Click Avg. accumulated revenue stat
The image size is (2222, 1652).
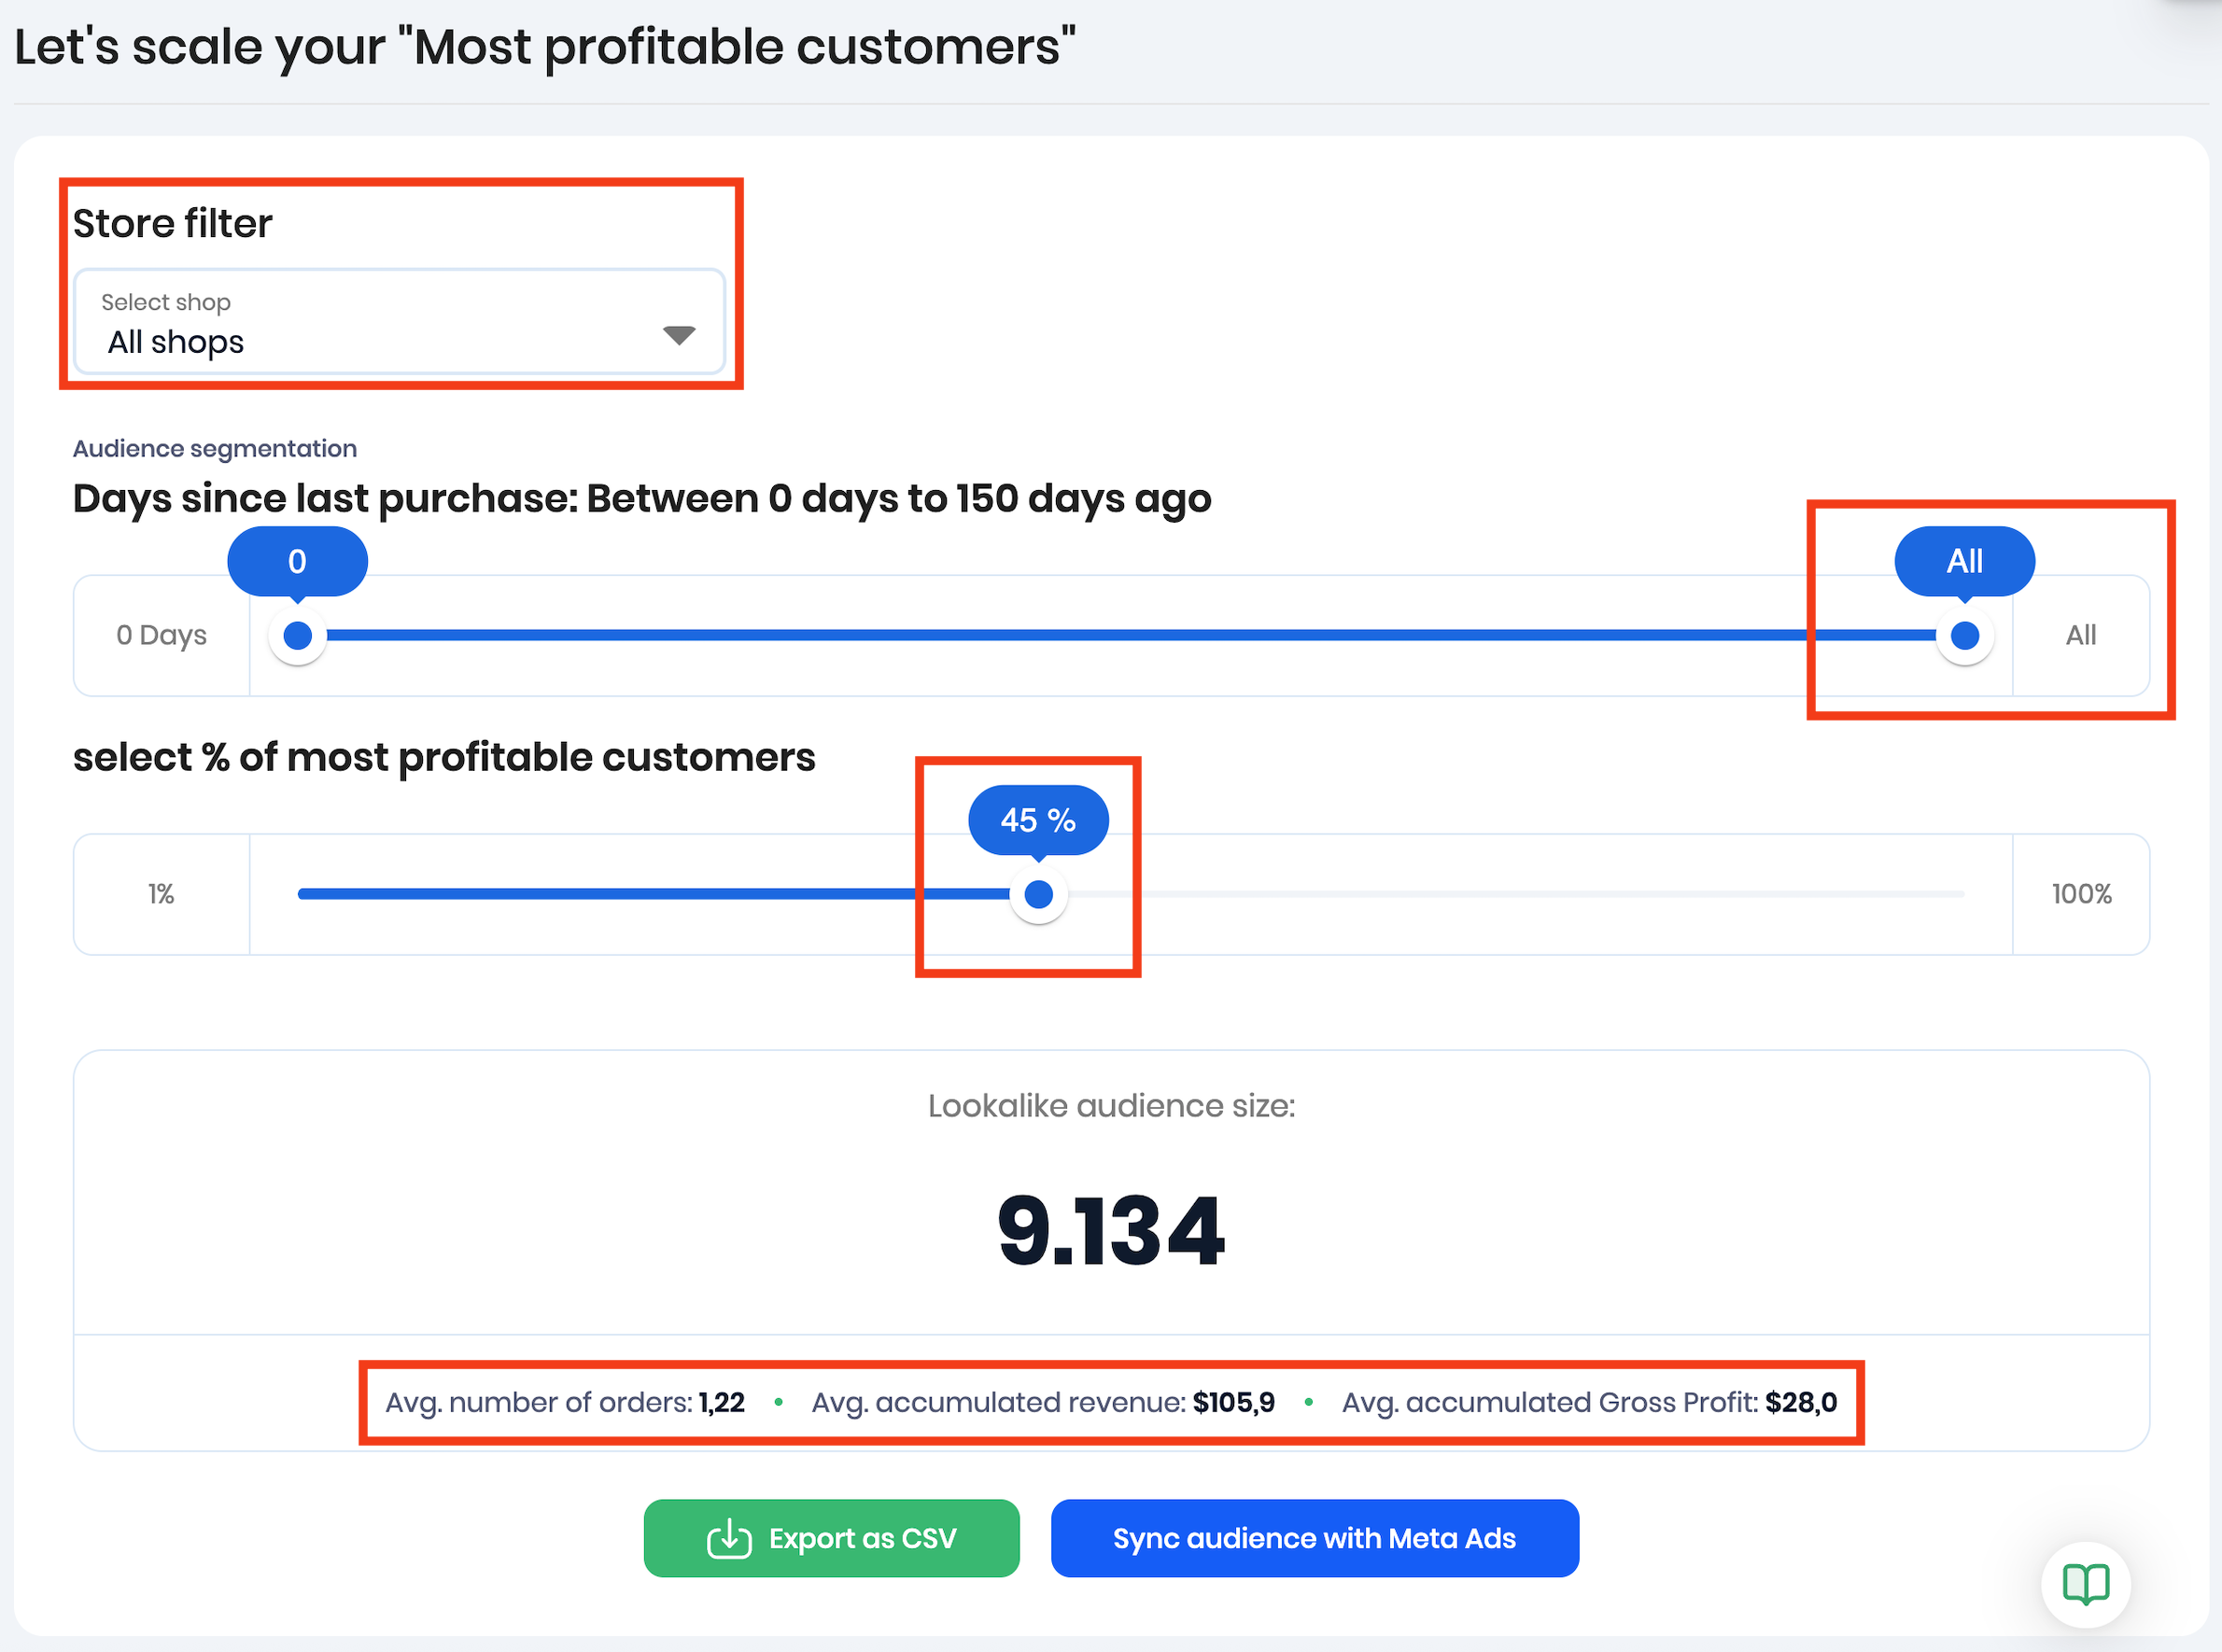click(x=1043, y=1402)
